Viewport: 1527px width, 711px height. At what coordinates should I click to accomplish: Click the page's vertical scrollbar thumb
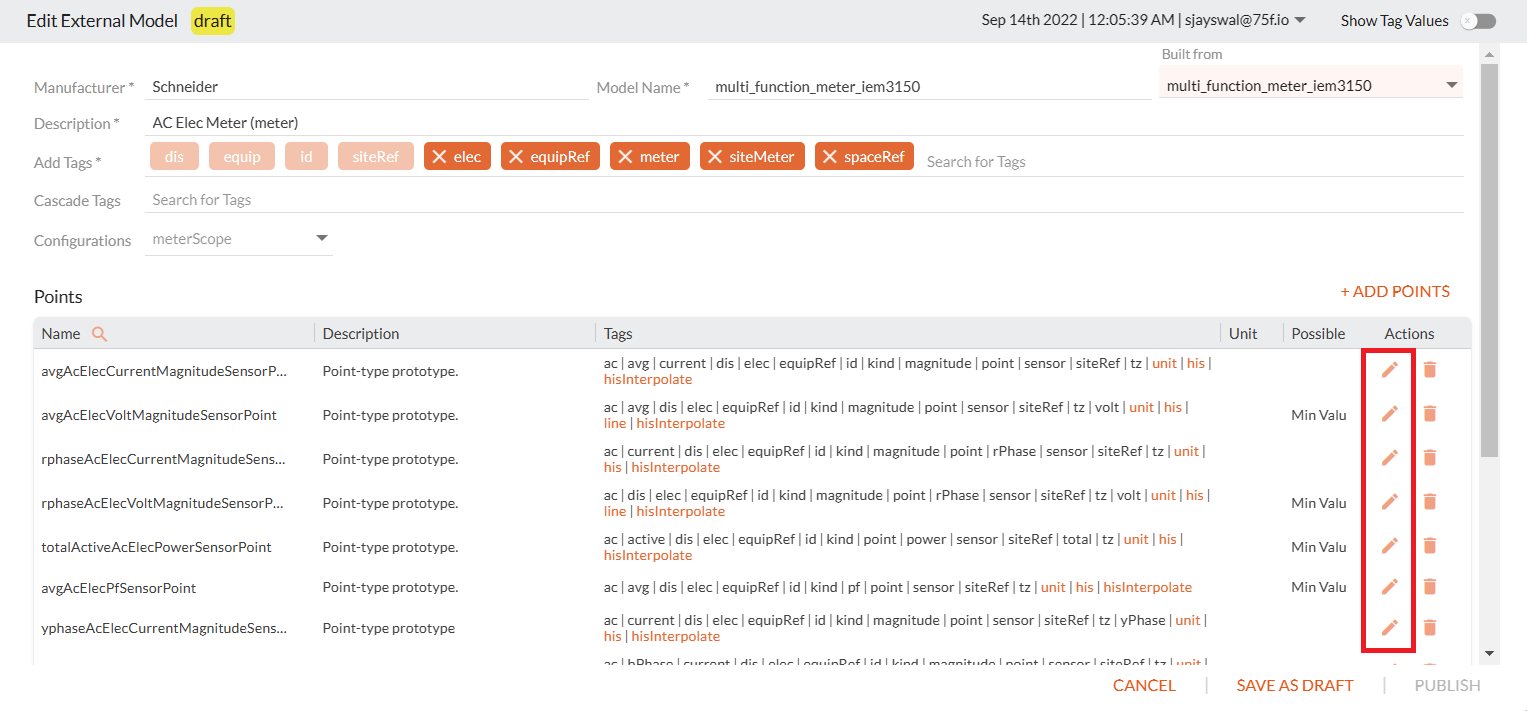coord(1489,260)
